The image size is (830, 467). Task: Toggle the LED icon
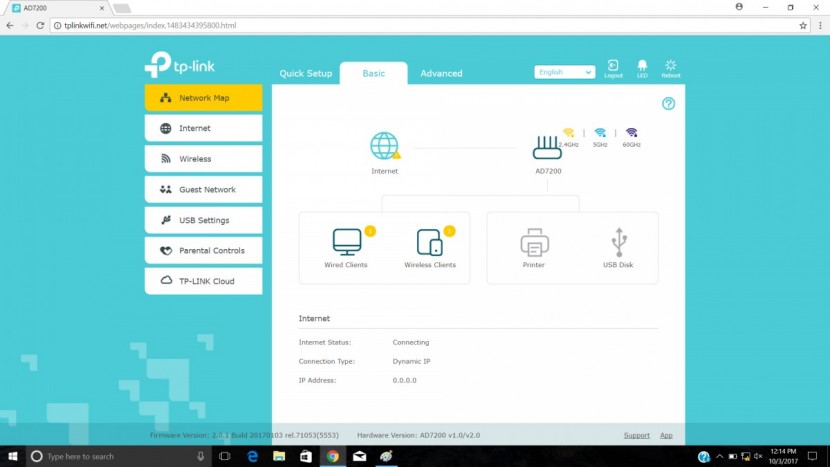coord(642,68)
